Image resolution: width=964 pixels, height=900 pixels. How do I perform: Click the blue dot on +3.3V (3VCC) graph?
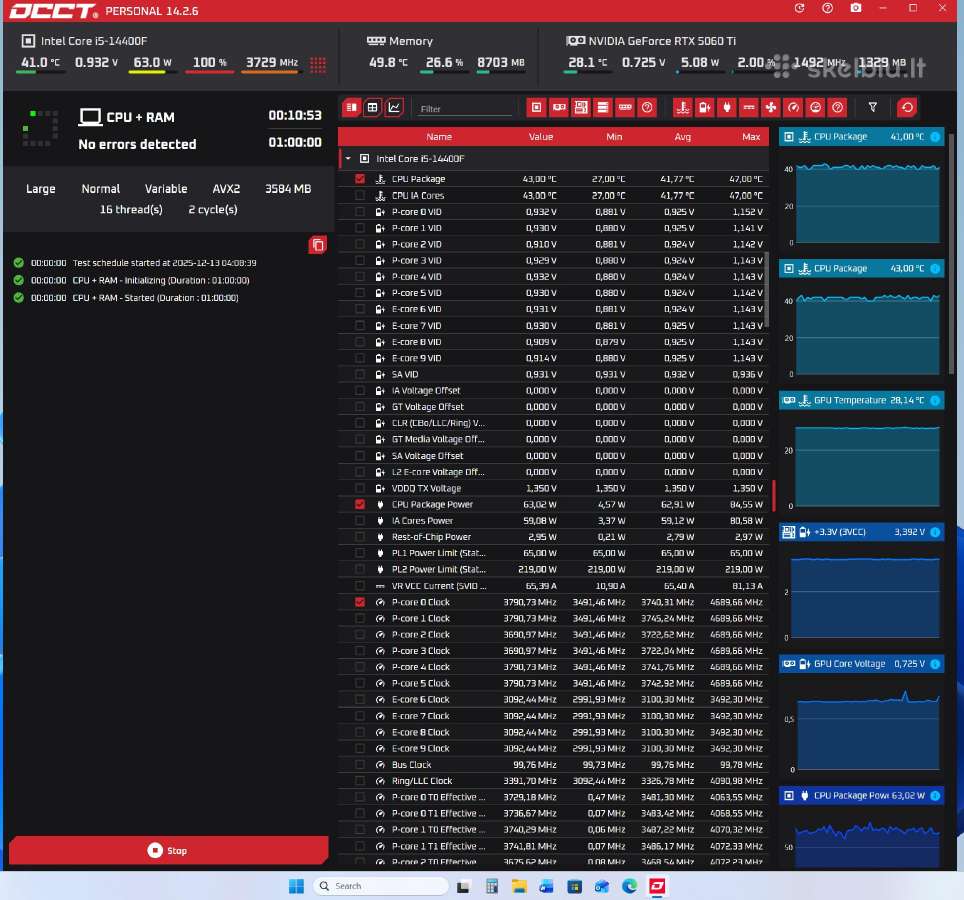935,532
